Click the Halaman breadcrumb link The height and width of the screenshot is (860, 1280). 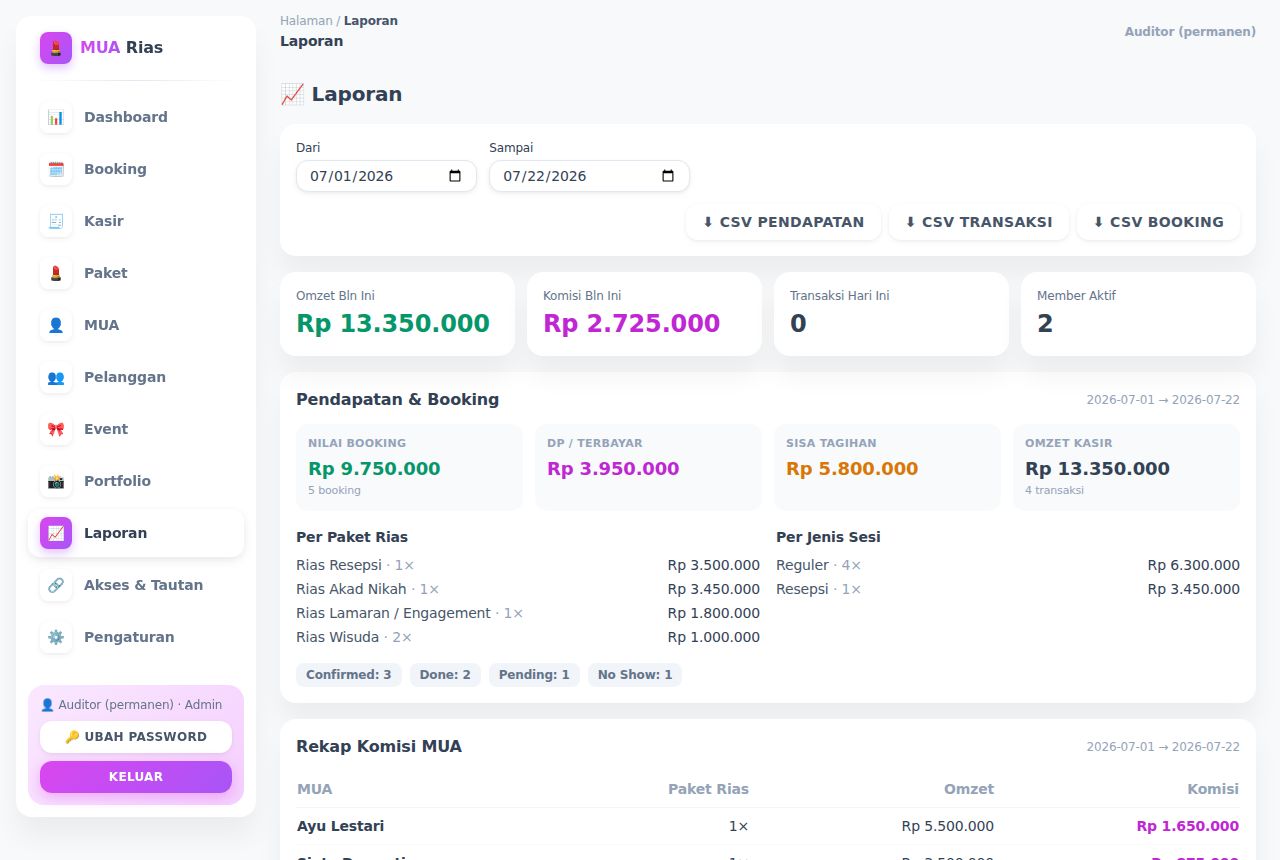[x=306, y=21]
